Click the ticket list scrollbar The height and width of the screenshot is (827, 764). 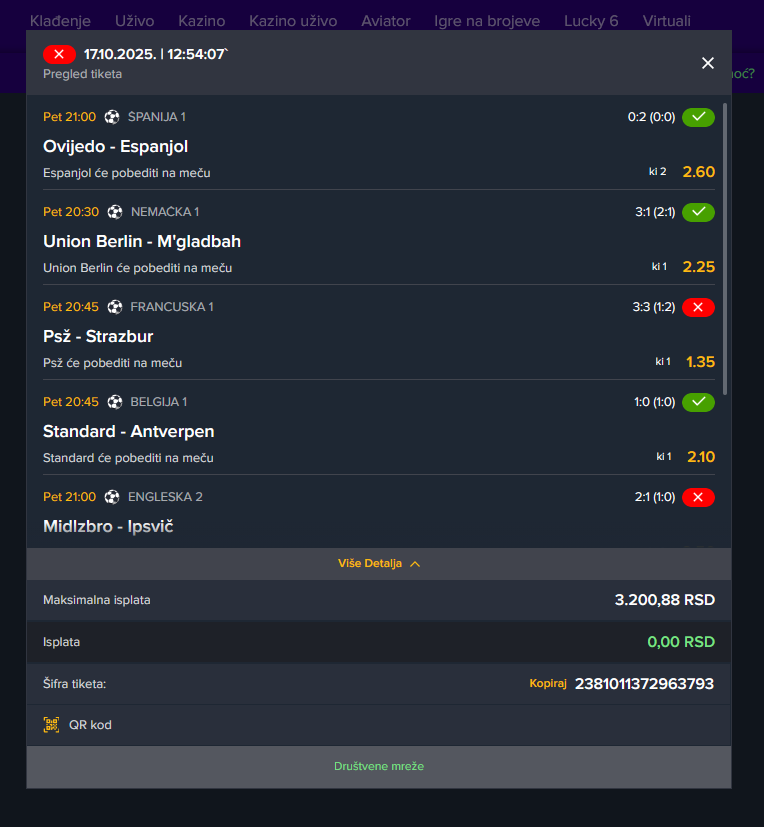pos(724,250)
